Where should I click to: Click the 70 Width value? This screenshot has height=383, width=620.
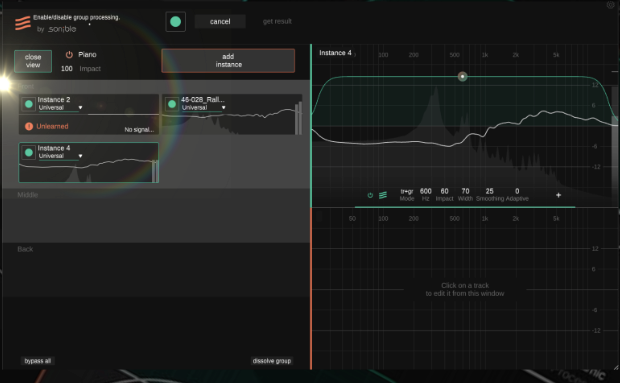point(465,191)
